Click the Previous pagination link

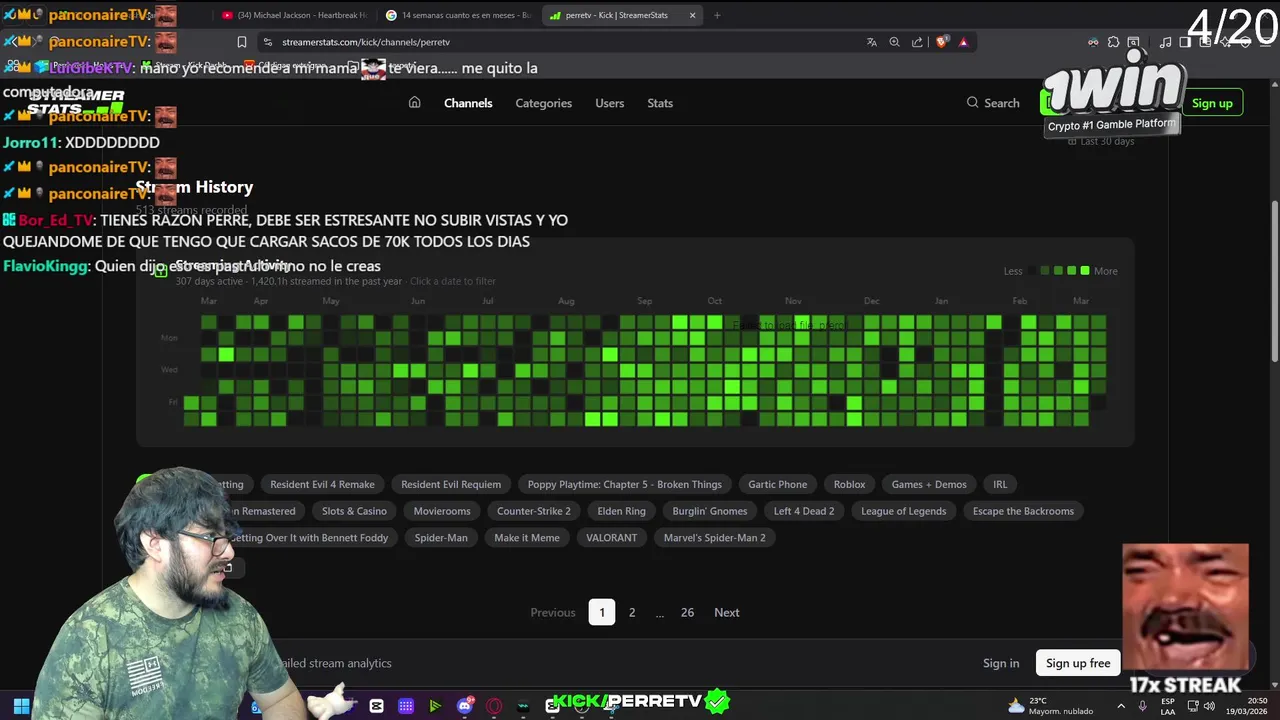pos(553,612)
